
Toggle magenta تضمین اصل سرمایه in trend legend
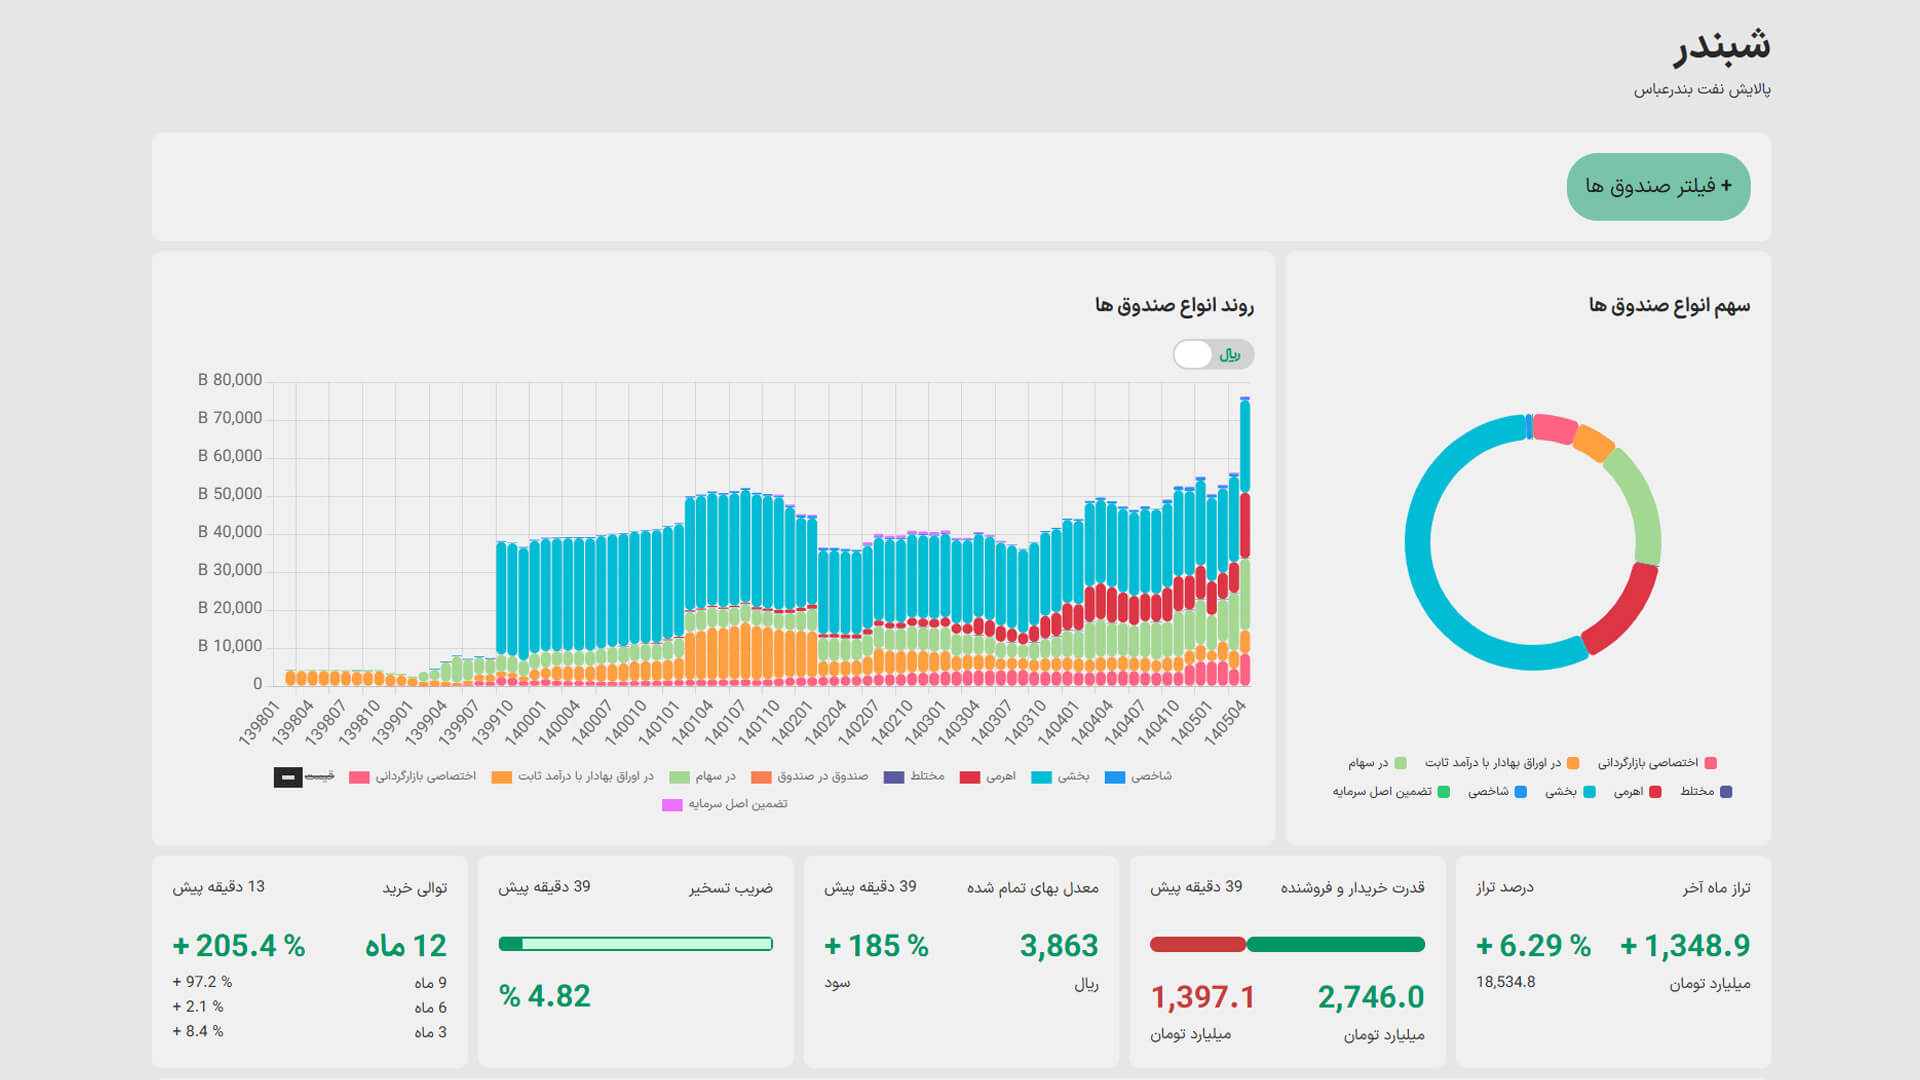pos(725,805)
